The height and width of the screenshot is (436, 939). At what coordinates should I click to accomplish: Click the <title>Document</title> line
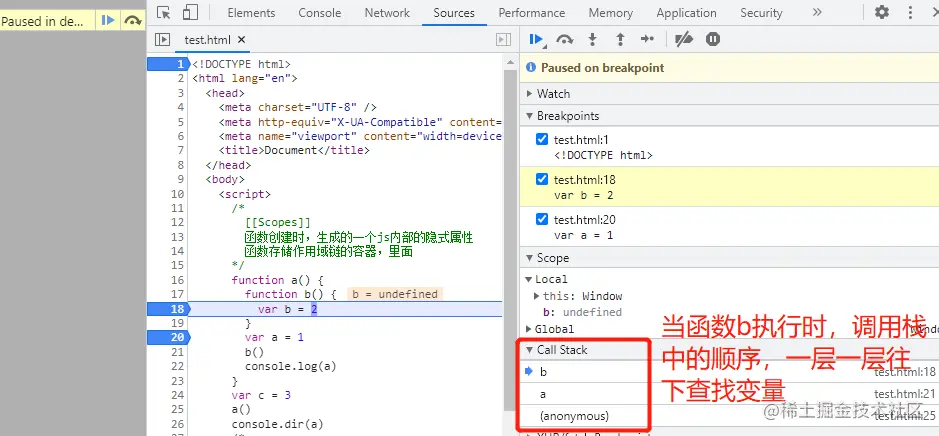pos(294,150)
